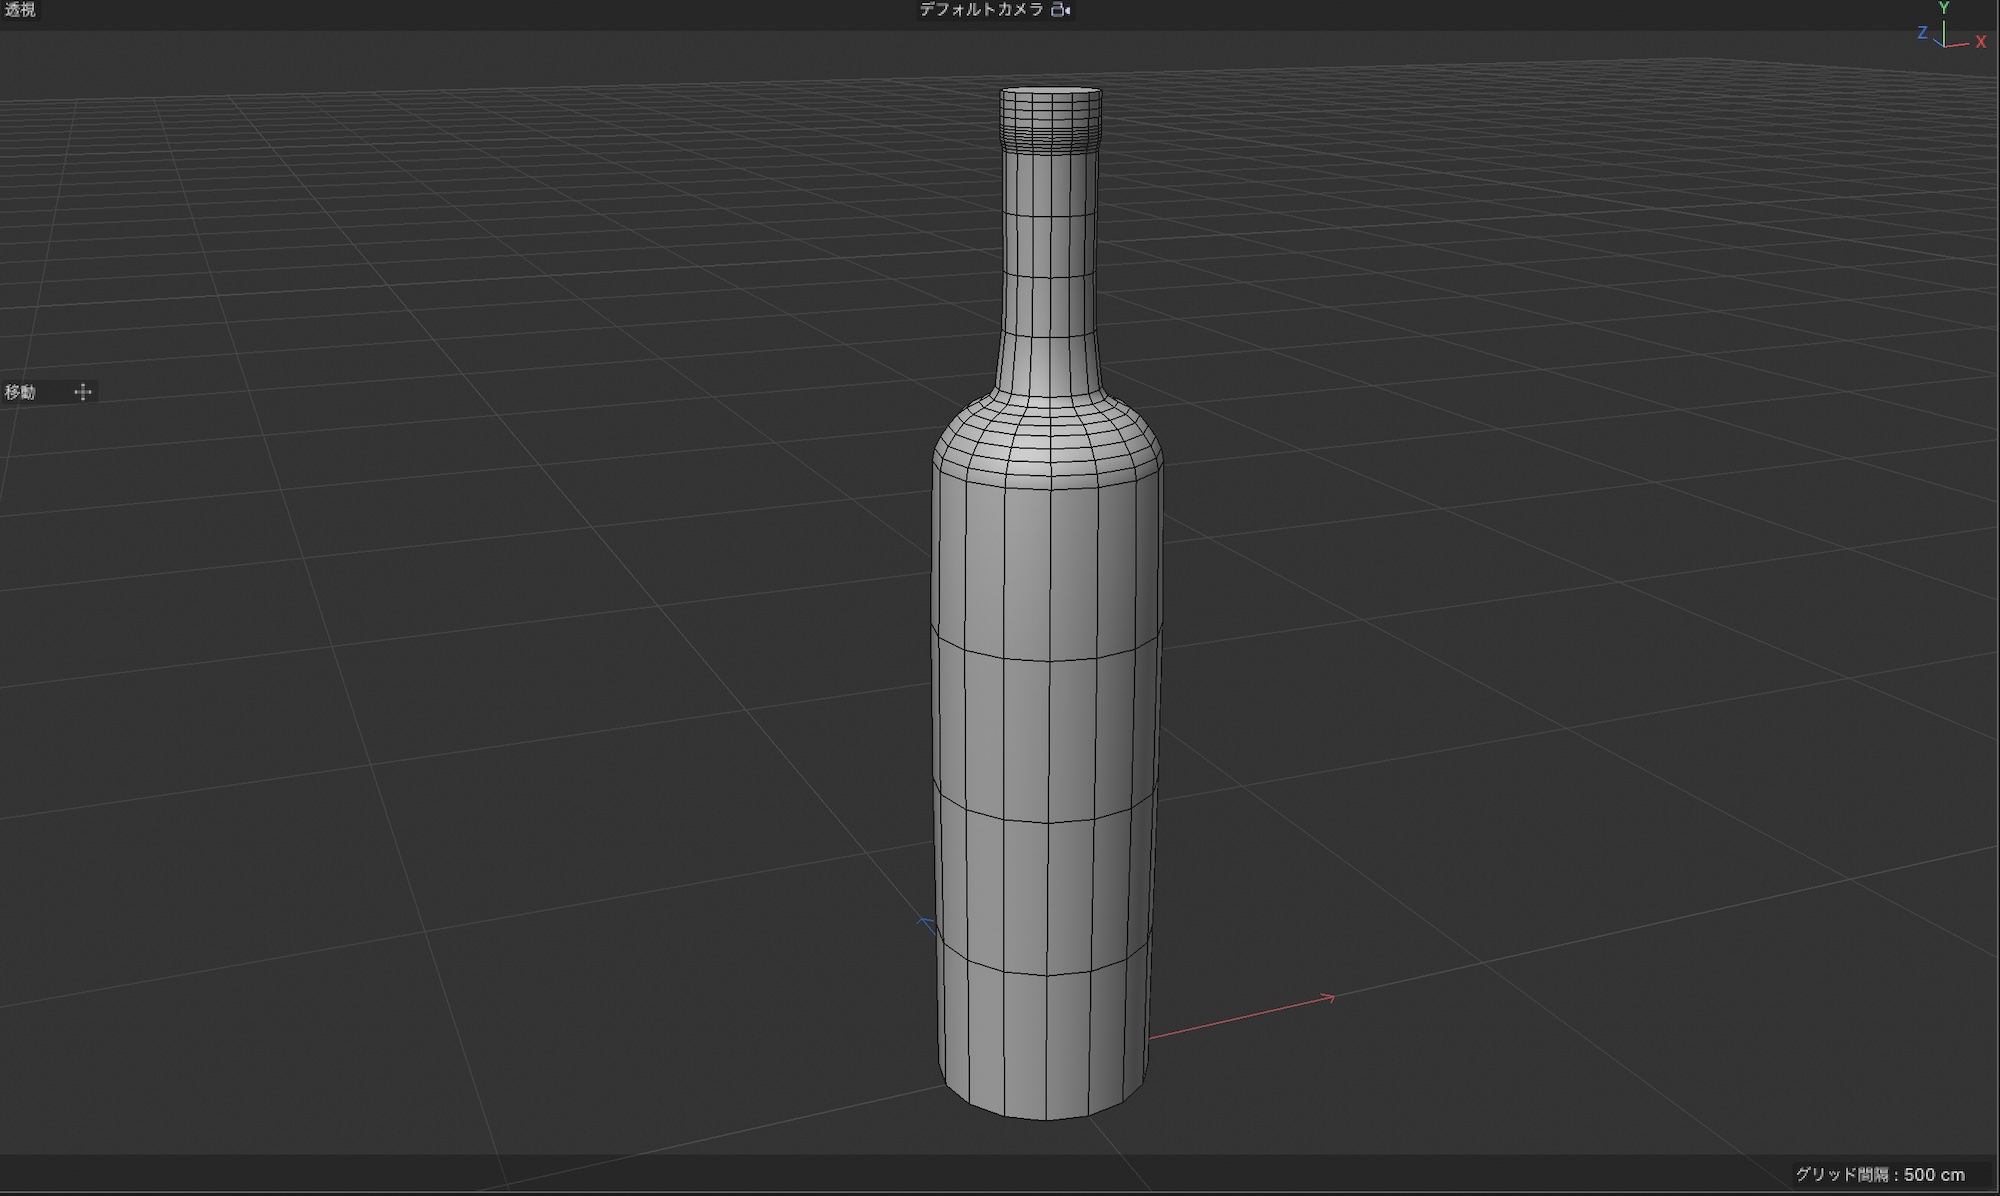Click the グリッド間隔 : 500 cm readout

[1879, 1174]
